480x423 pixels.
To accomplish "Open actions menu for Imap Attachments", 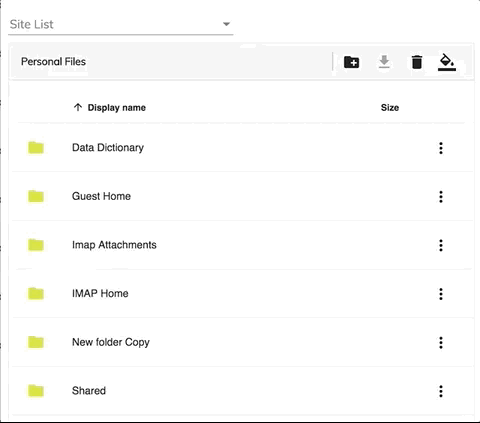I will (441, 245).
